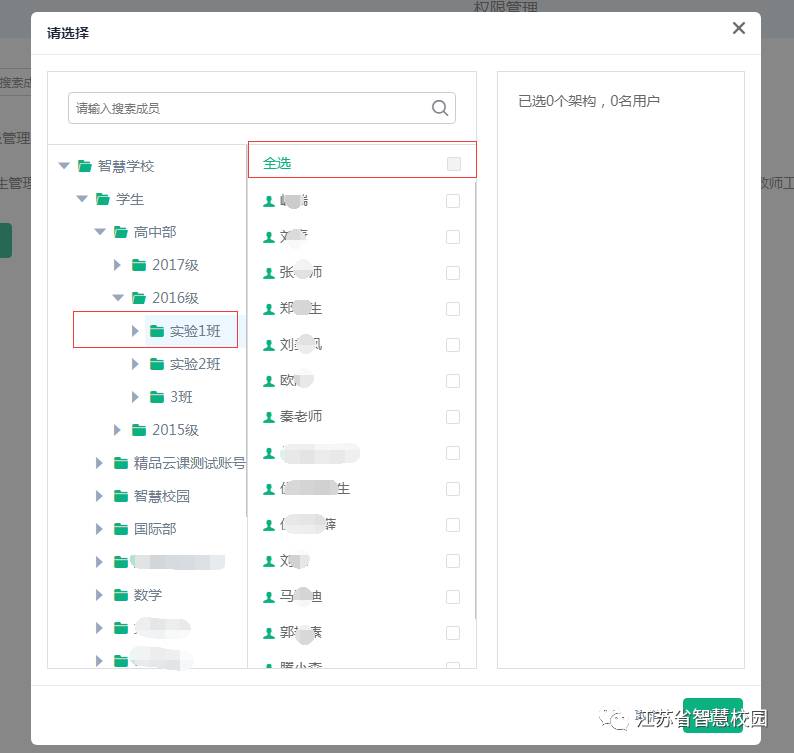Select the 3班 tree label
This screenshot has height=753, width=794.
(x=181, y=397)
